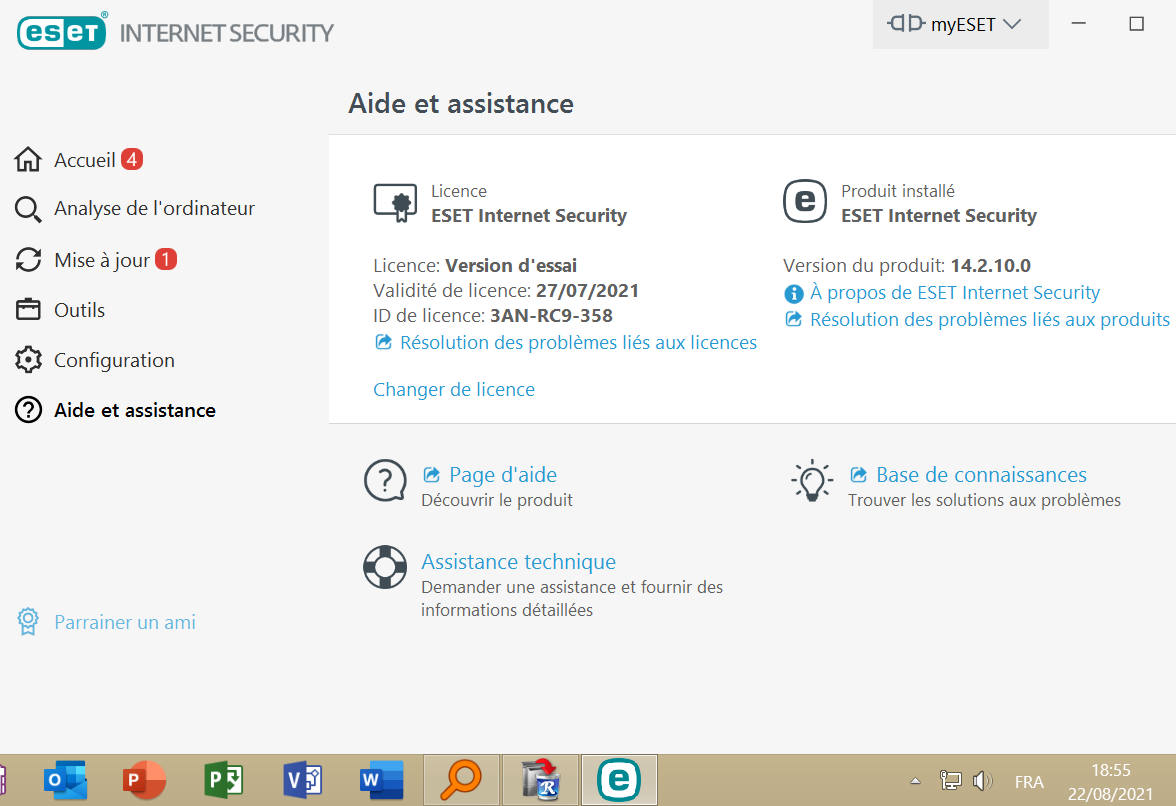Show hidden system tray icons
The image size is (1176, 806).
pyautogui.click(x=915, y=781)
